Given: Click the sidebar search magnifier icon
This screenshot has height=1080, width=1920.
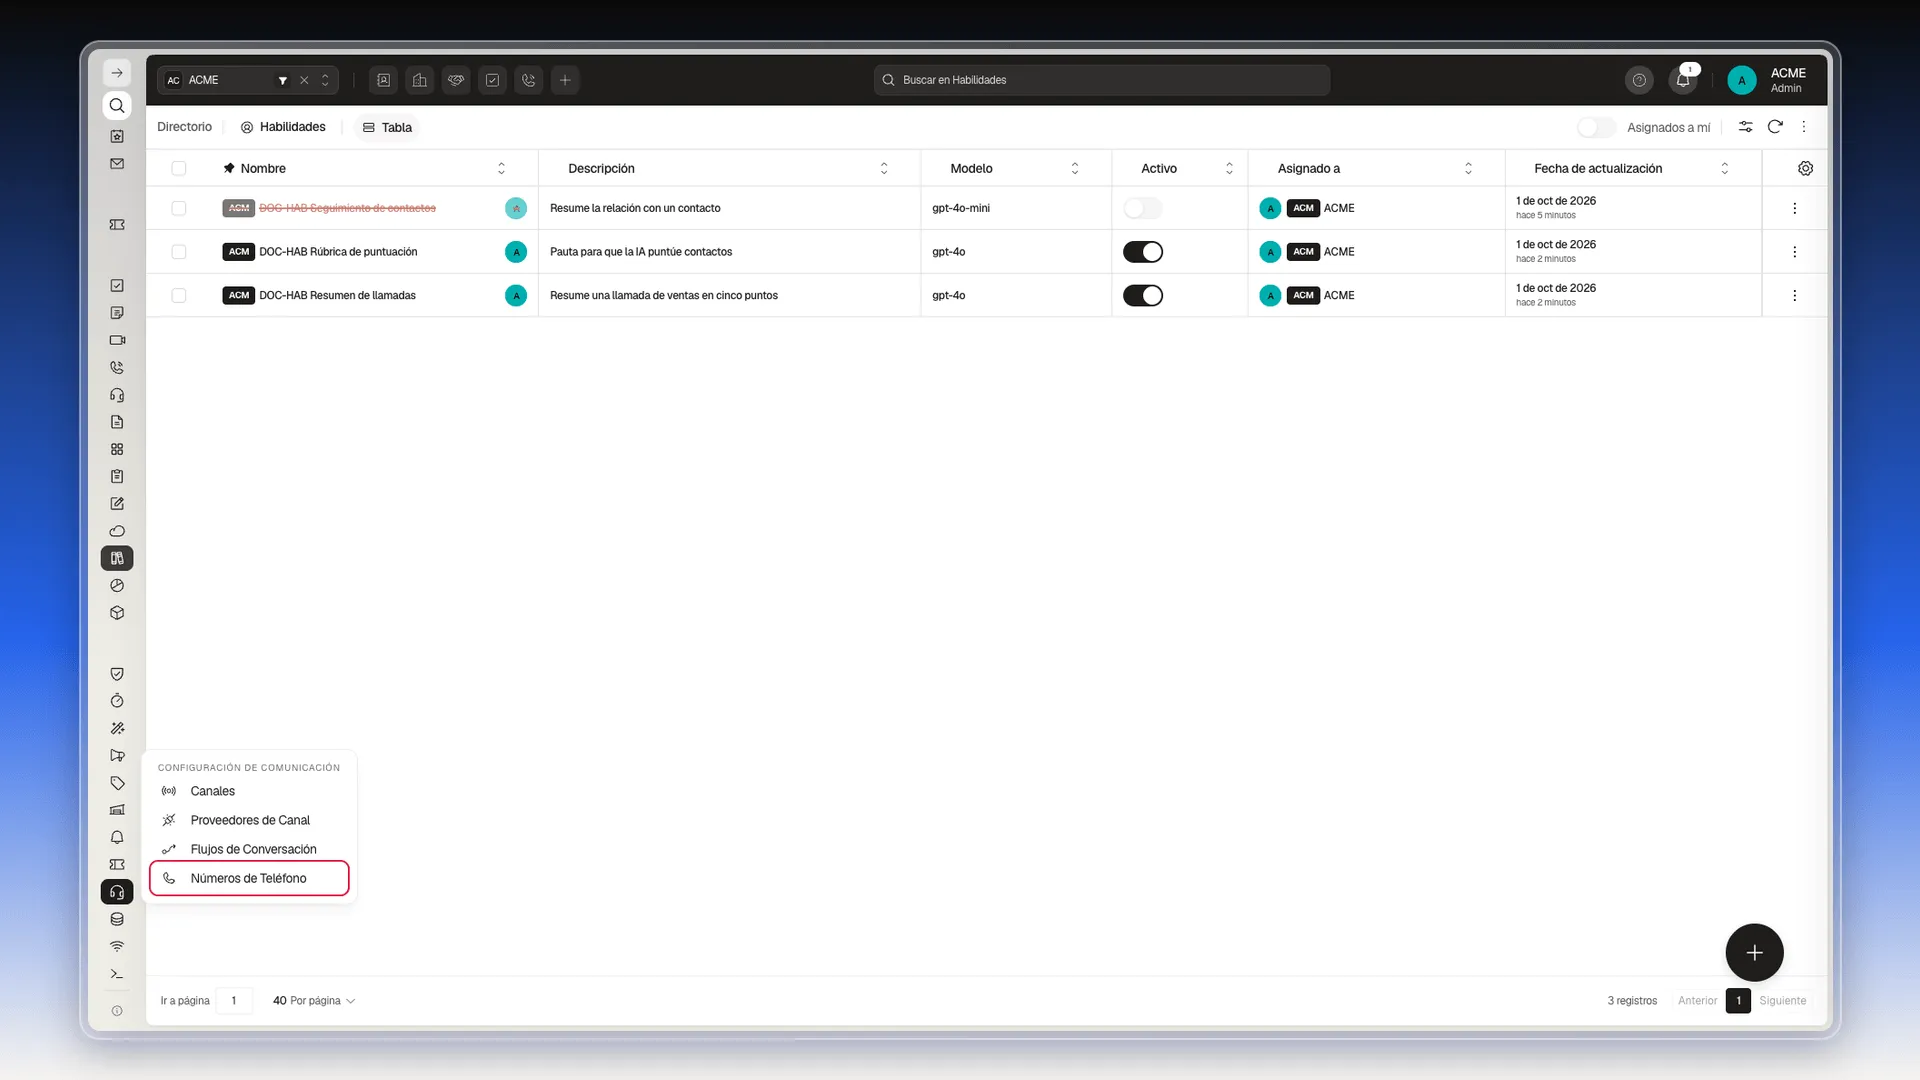Looking at the screenshot, I should click(117, 106).
